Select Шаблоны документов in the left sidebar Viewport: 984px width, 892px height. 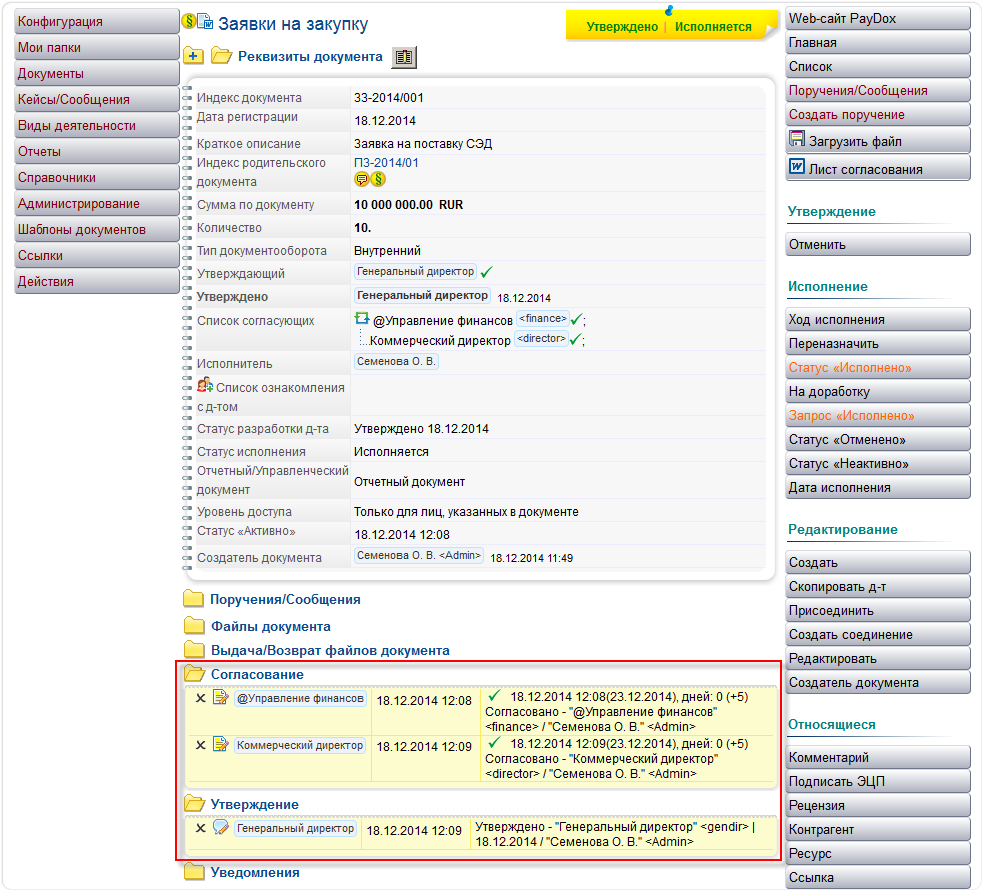(81, 230)
